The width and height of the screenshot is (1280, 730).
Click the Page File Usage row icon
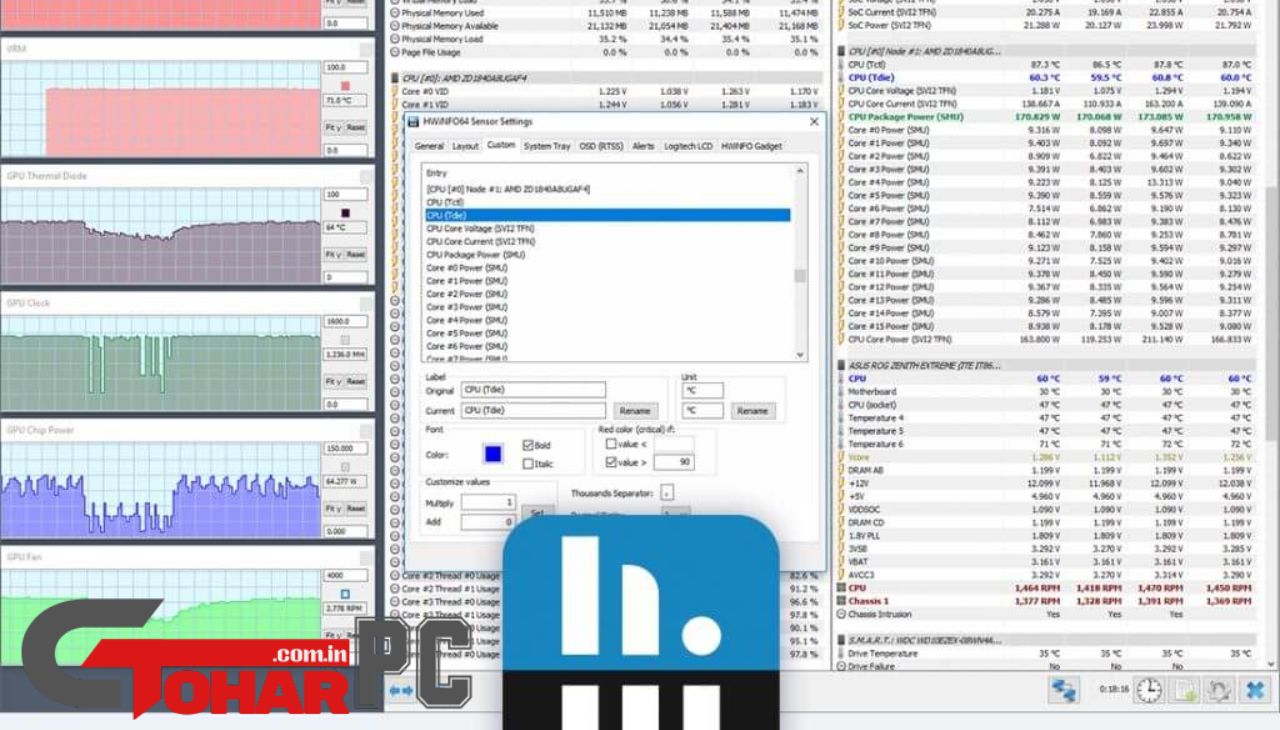[394, 52]
